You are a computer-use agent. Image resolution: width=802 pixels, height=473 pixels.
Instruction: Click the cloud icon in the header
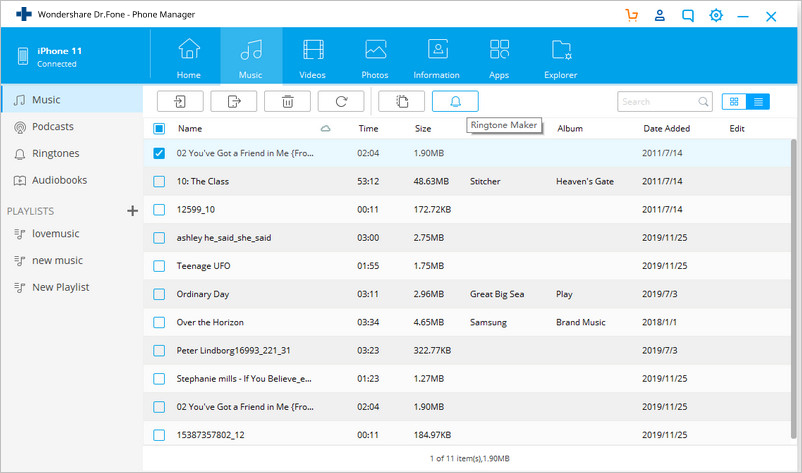[325, 129]
